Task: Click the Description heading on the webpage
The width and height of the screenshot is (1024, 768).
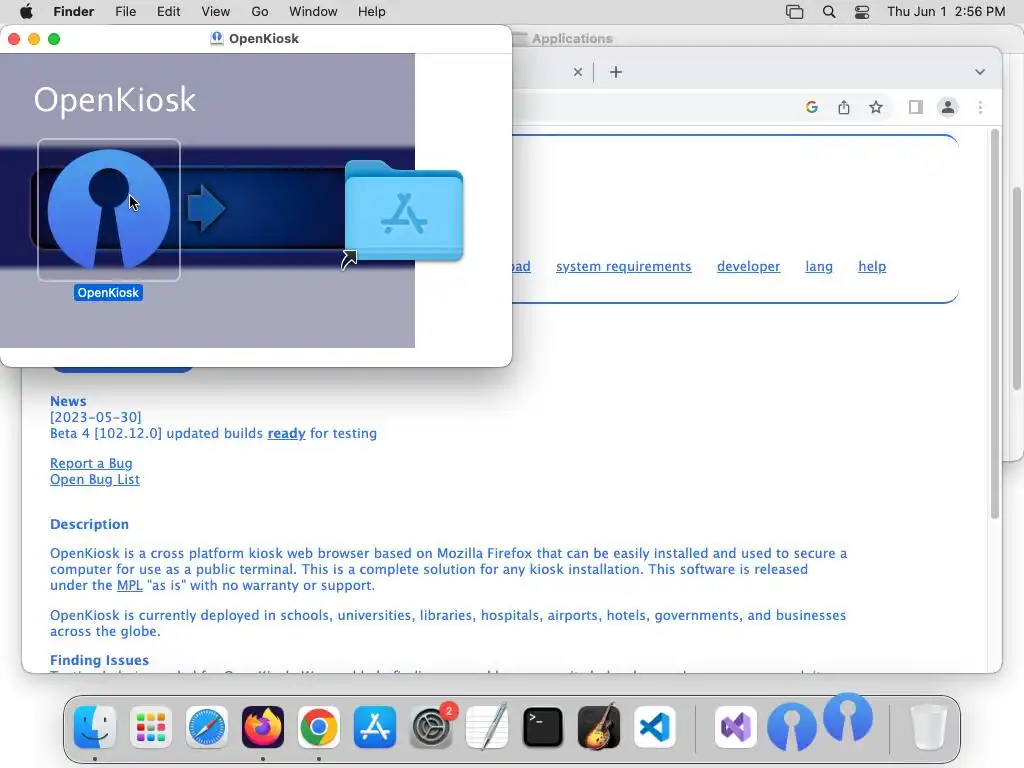Action: point(89,524)
